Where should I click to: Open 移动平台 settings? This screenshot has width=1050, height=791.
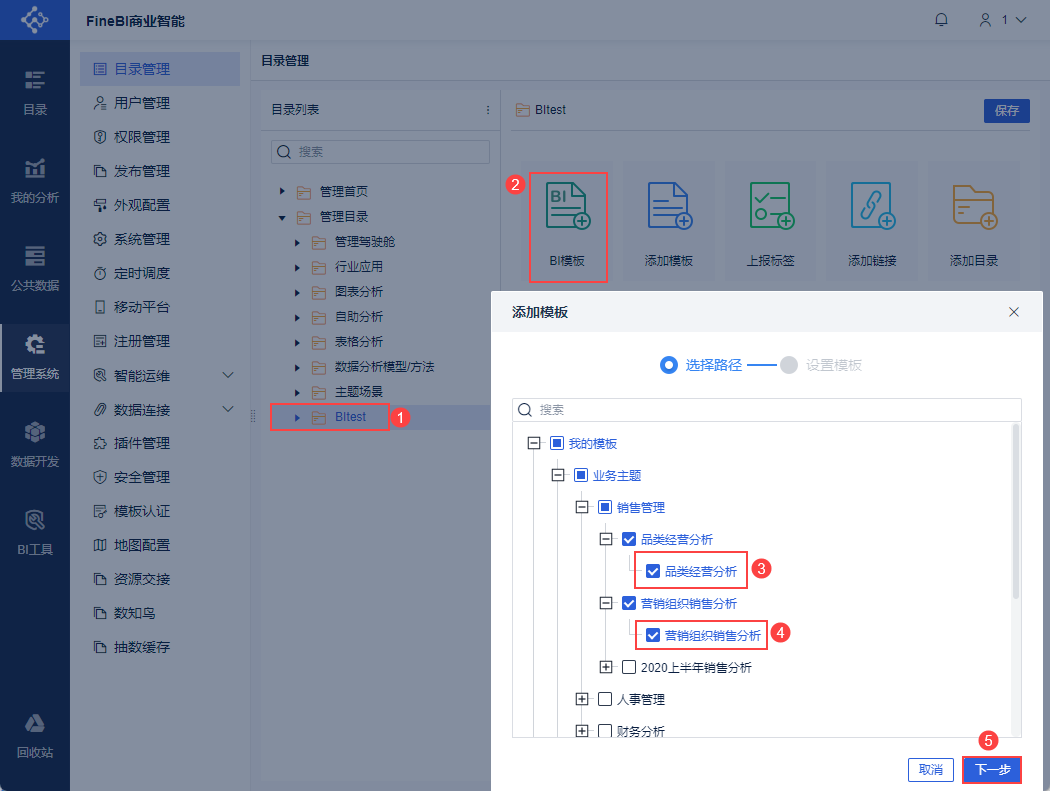click(160, 307)
